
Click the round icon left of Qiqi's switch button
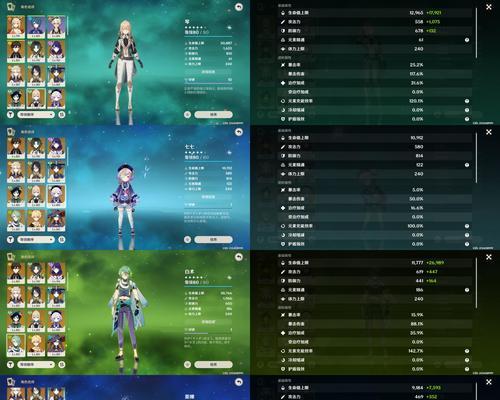click(x=187, y=239)
